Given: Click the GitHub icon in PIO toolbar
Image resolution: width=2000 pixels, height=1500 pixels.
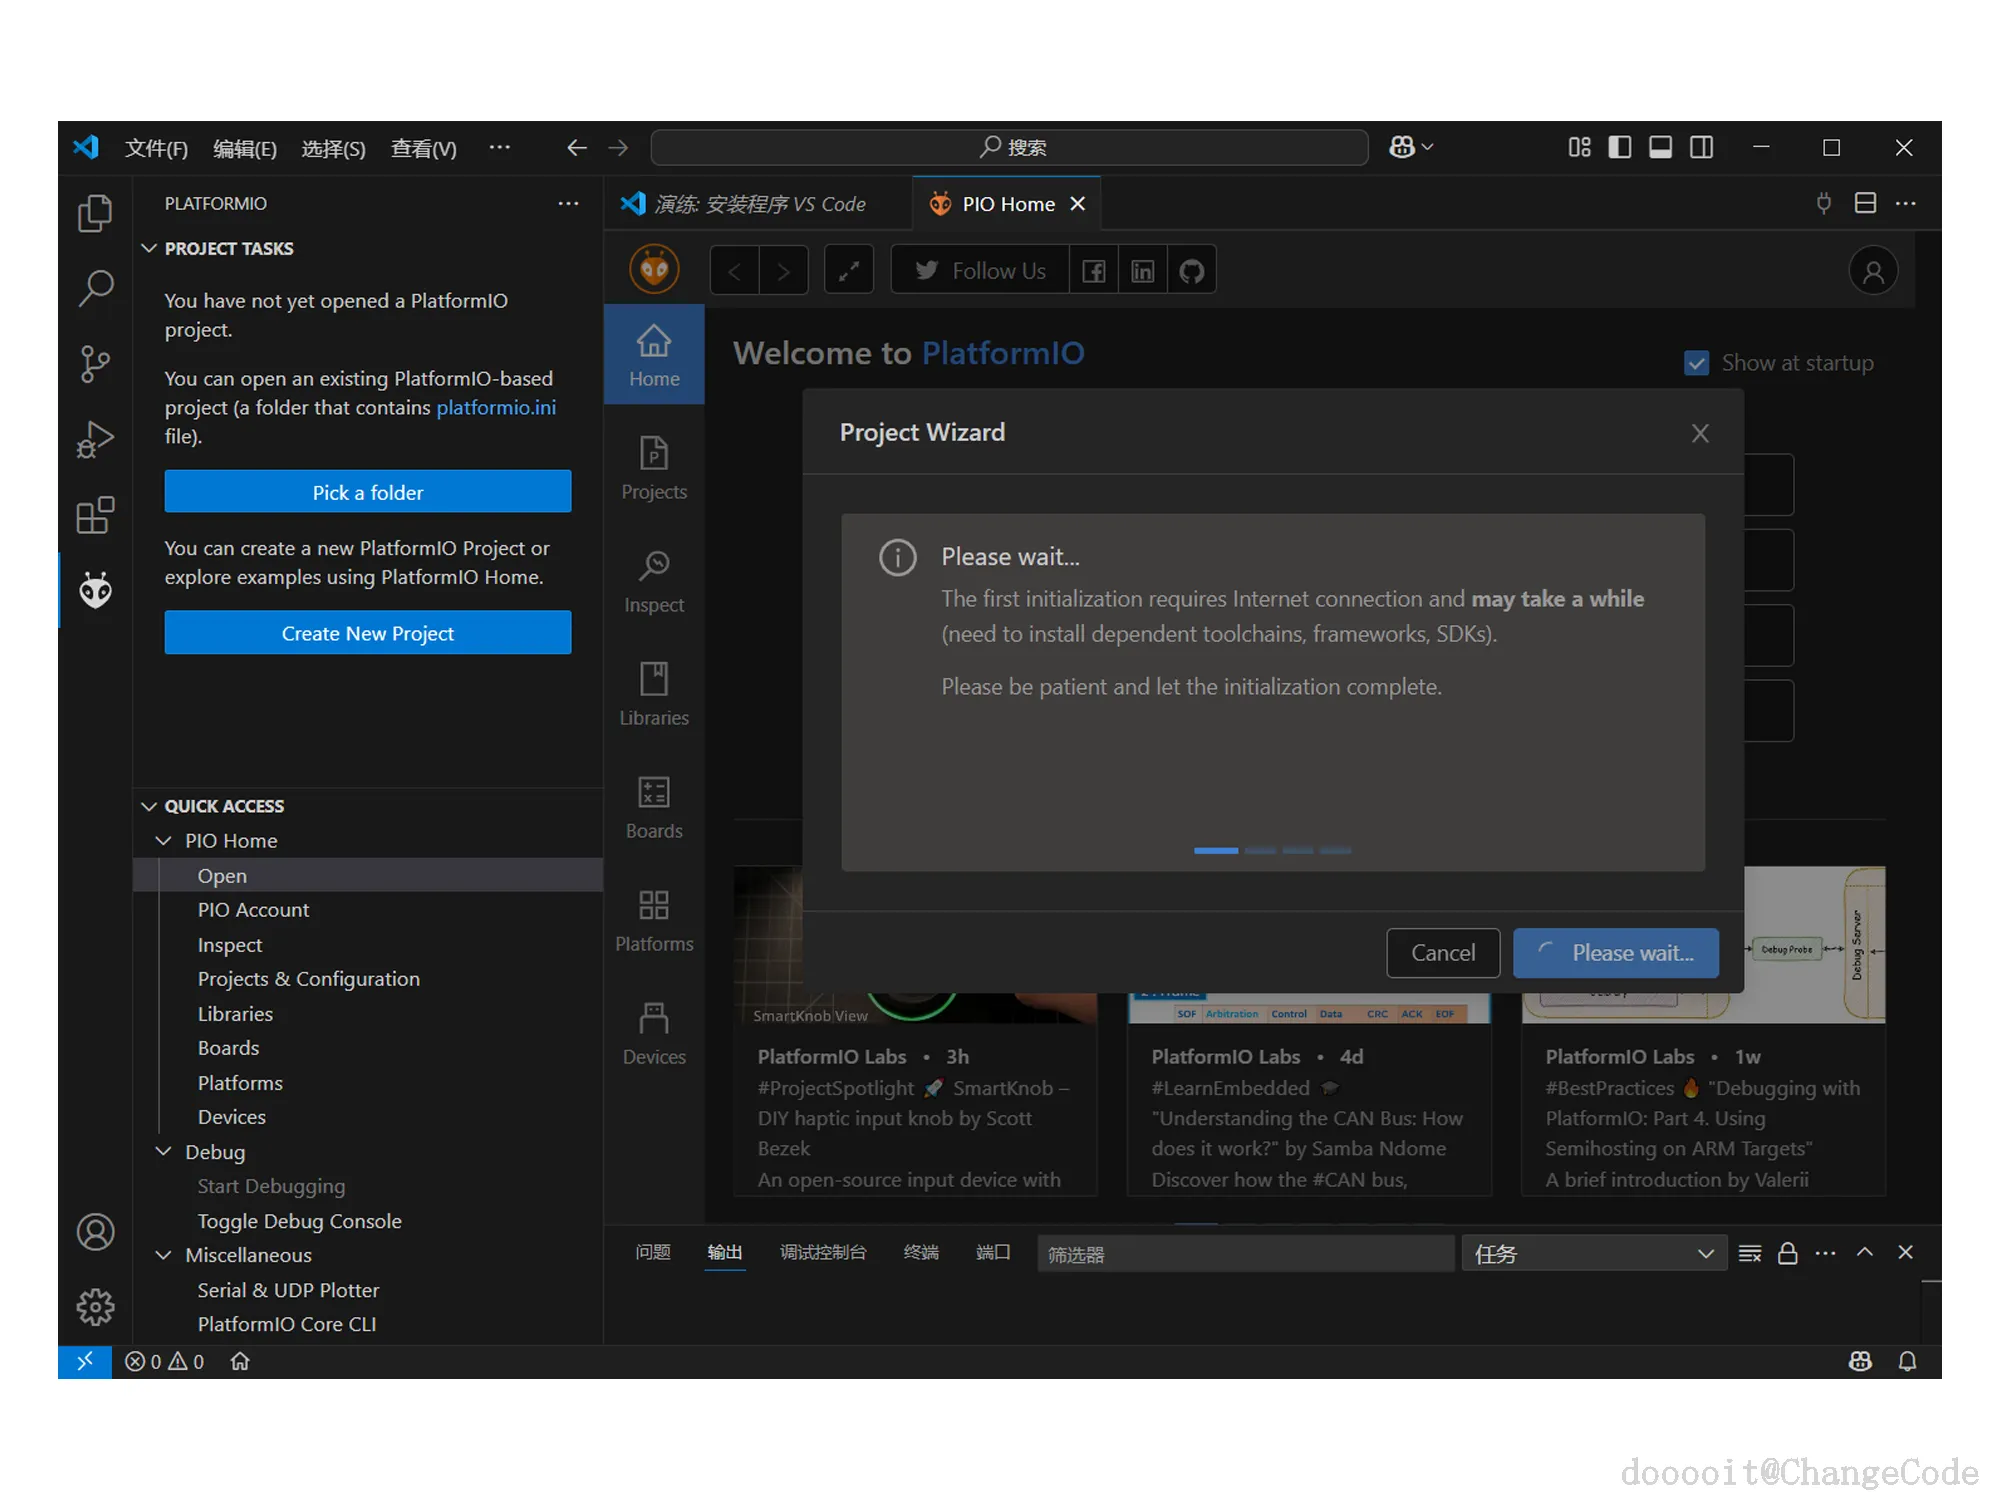Looking at the screenshot, I should click(1191, 271).
